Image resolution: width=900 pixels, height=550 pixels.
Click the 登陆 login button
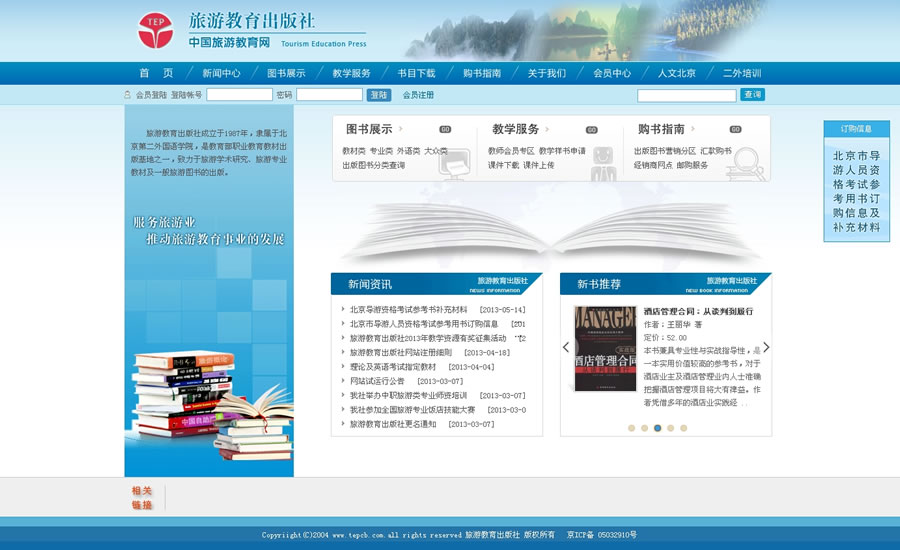point(379,95)
